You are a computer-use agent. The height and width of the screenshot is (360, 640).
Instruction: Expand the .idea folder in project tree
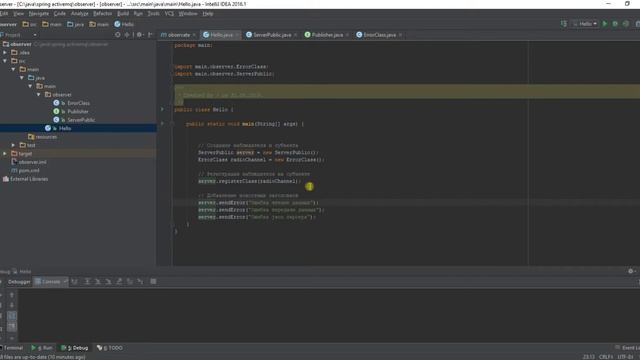point(5,52)
